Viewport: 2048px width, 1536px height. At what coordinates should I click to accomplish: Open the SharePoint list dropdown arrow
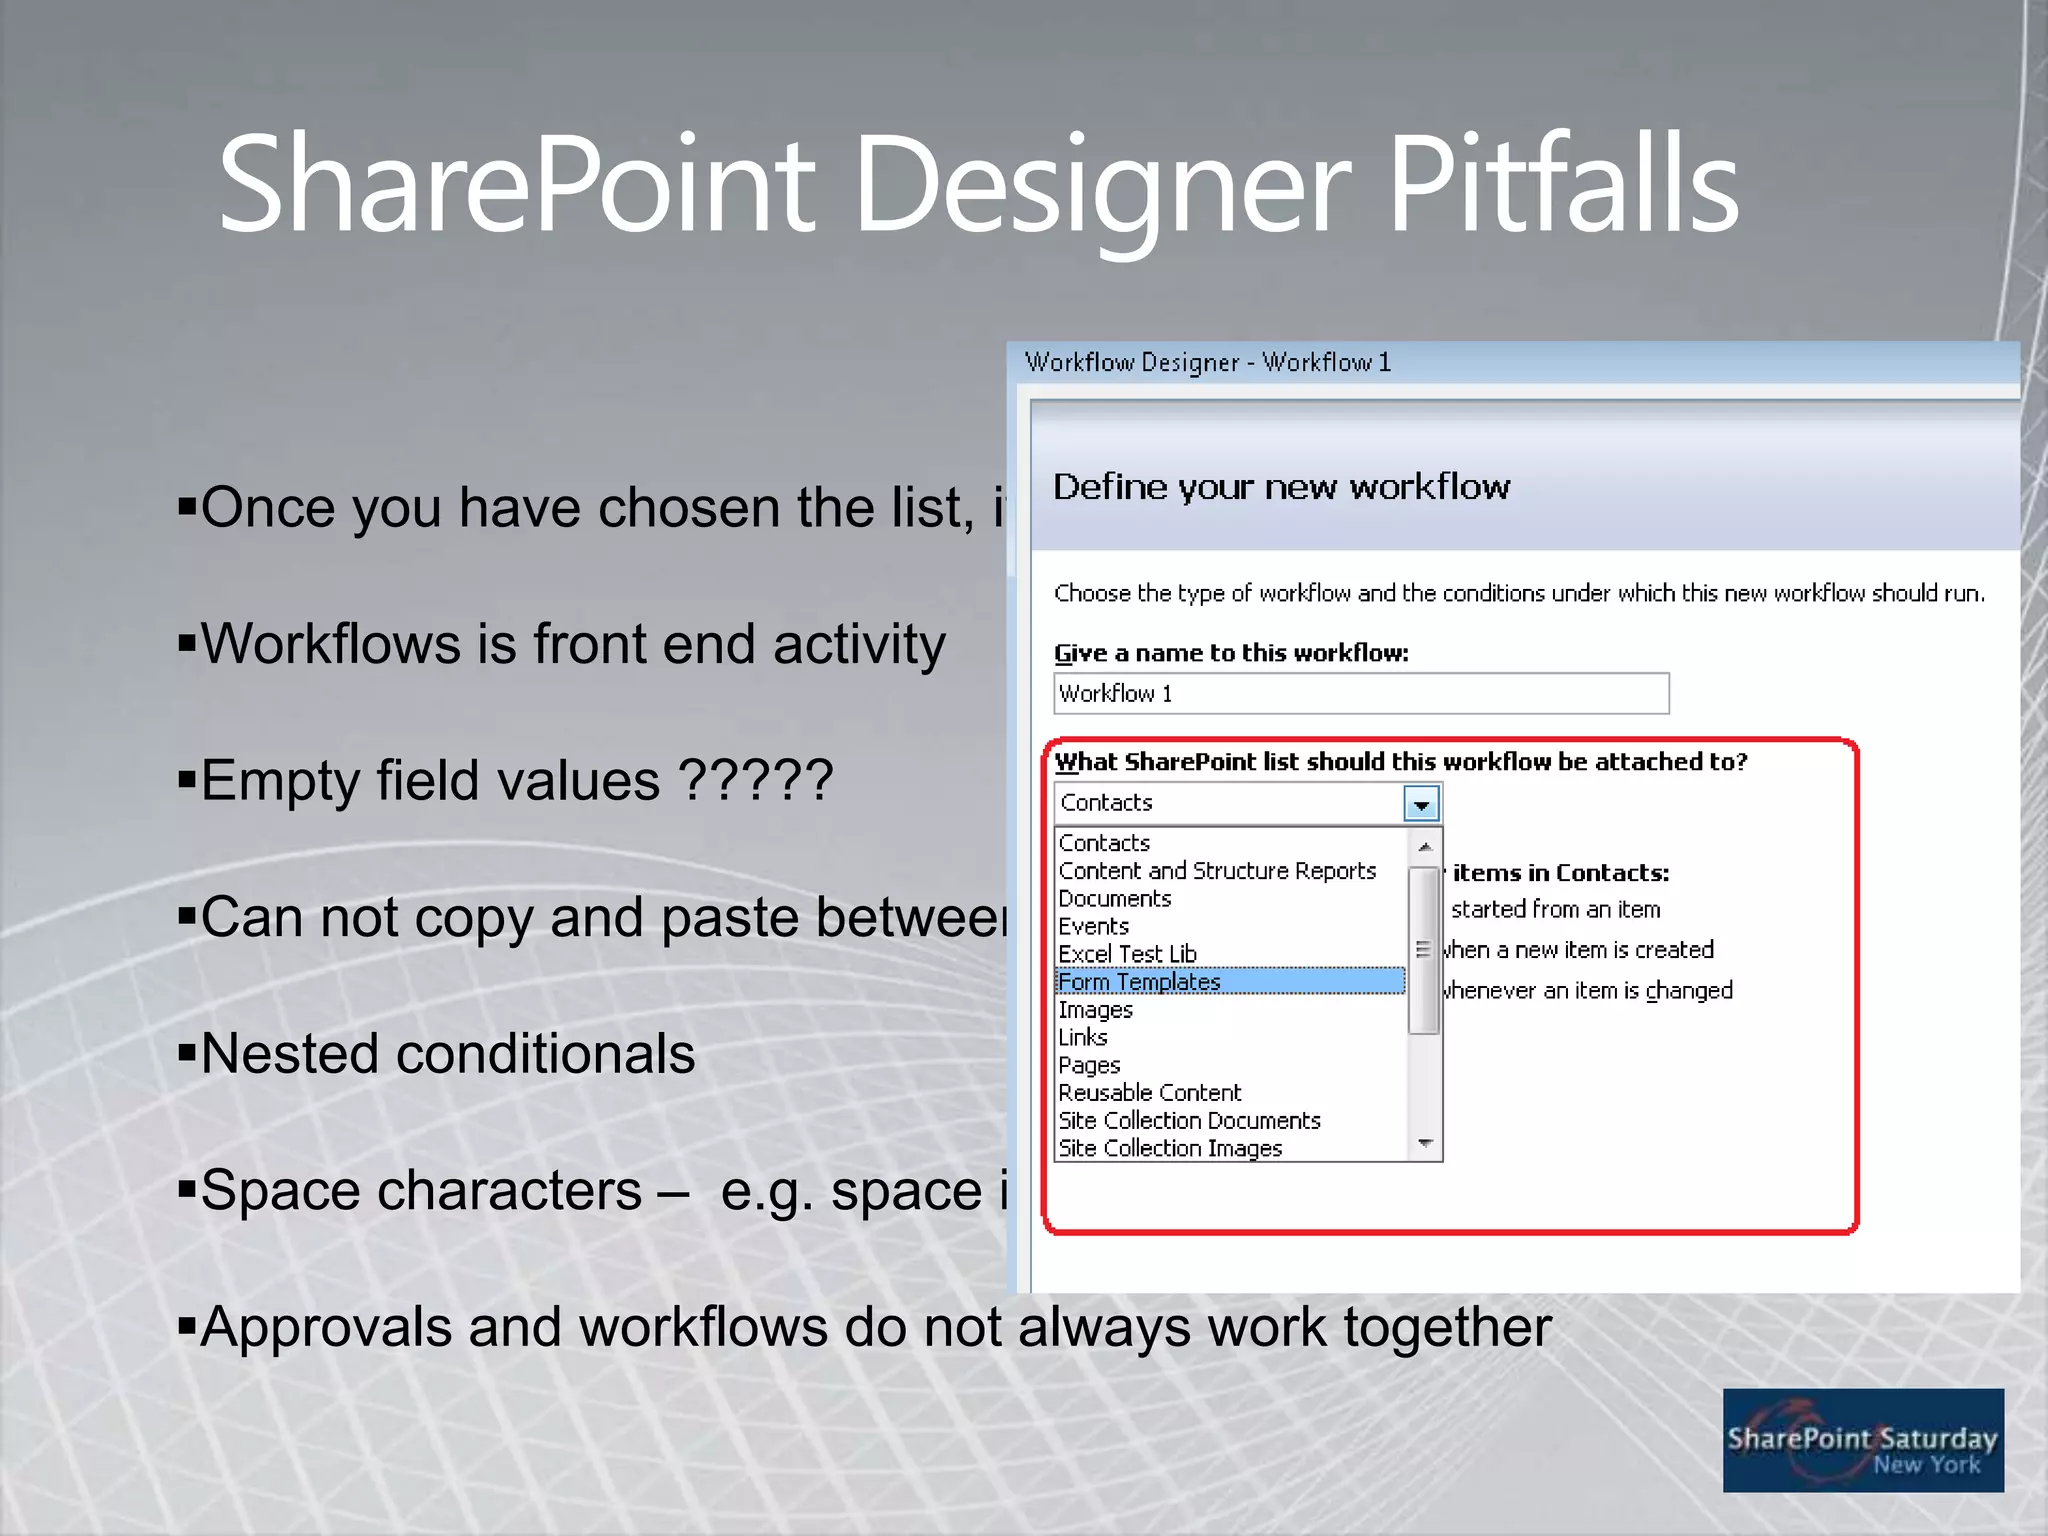pyautogui.click(x=1421, y=804)
